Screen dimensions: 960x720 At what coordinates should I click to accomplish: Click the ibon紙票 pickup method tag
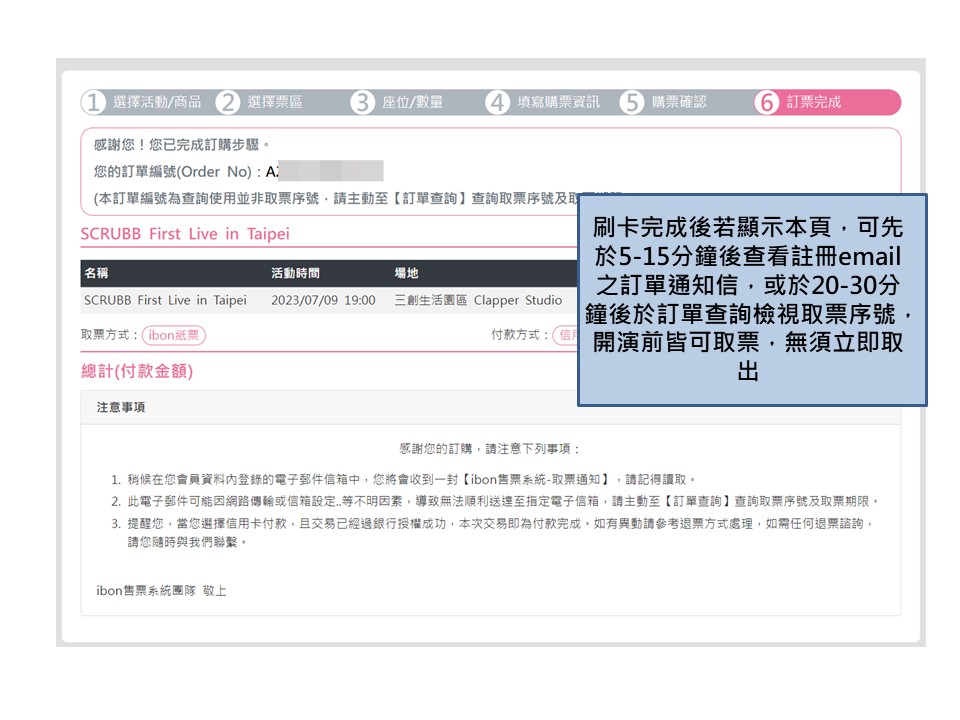(x=174, y=336)
